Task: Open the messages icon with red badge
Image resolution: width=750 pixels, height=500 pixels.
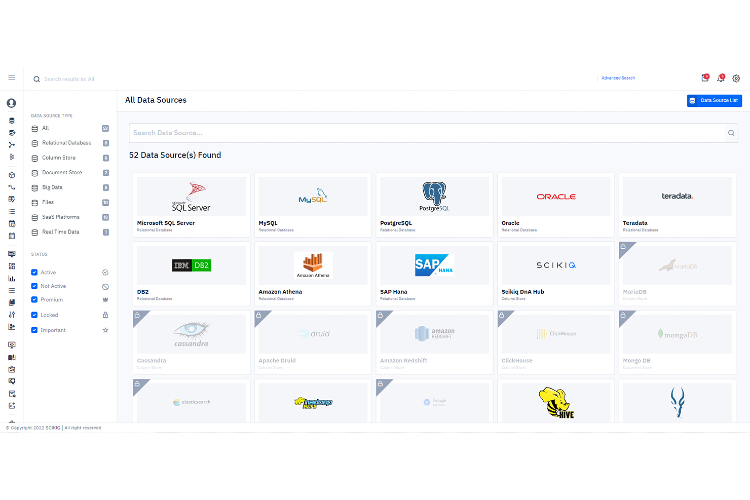Action: tap(705, 78)
